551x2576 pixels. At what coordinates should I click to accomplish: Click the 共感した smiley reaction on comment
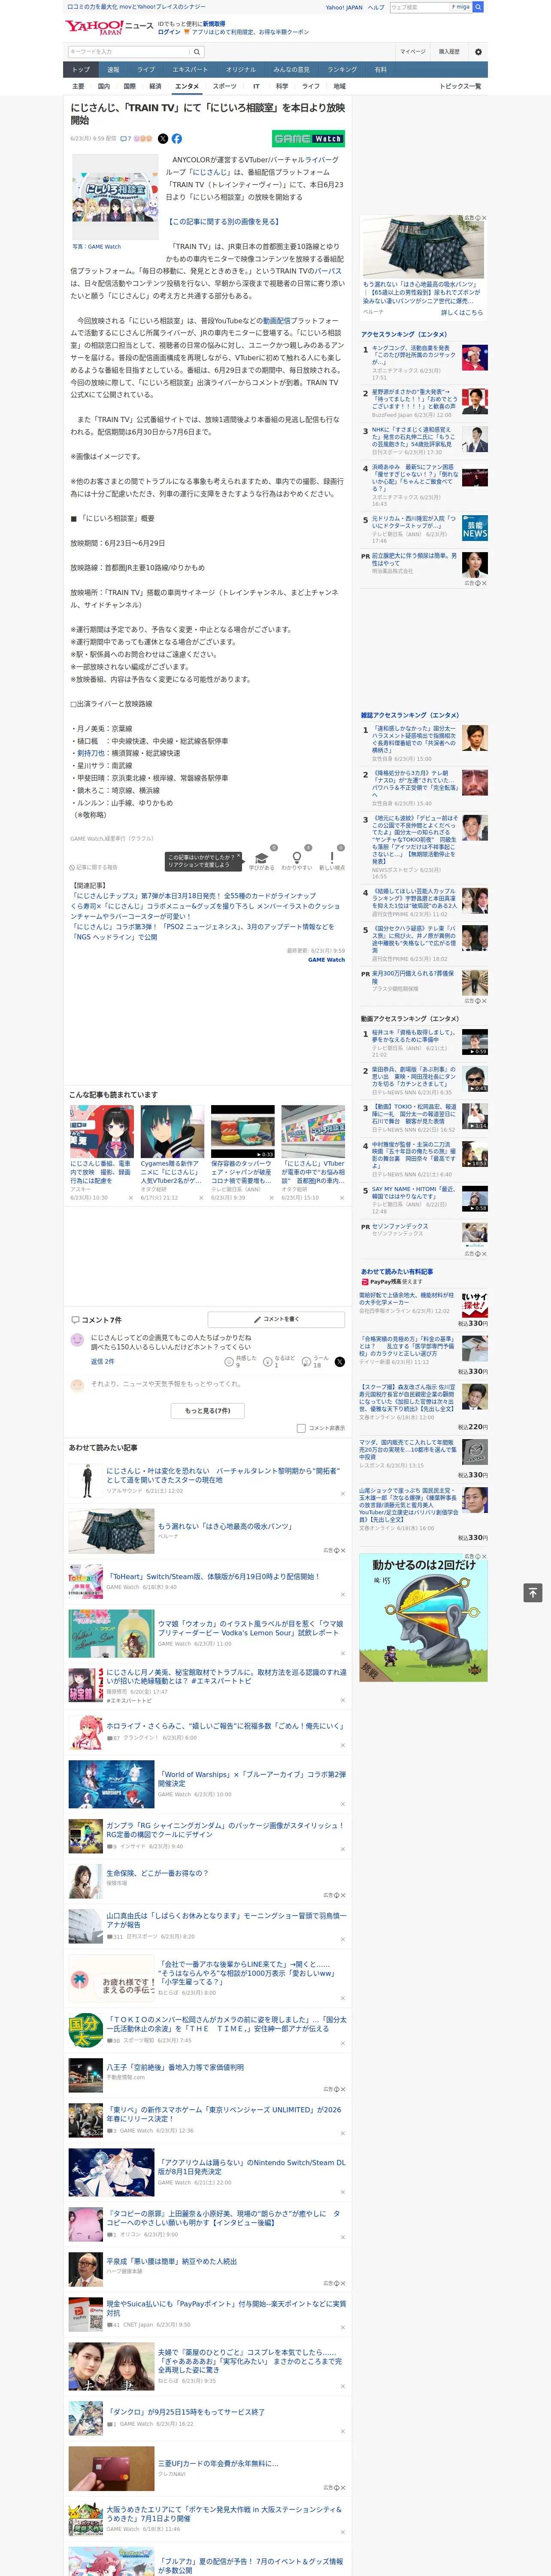tap(229, 1361)
